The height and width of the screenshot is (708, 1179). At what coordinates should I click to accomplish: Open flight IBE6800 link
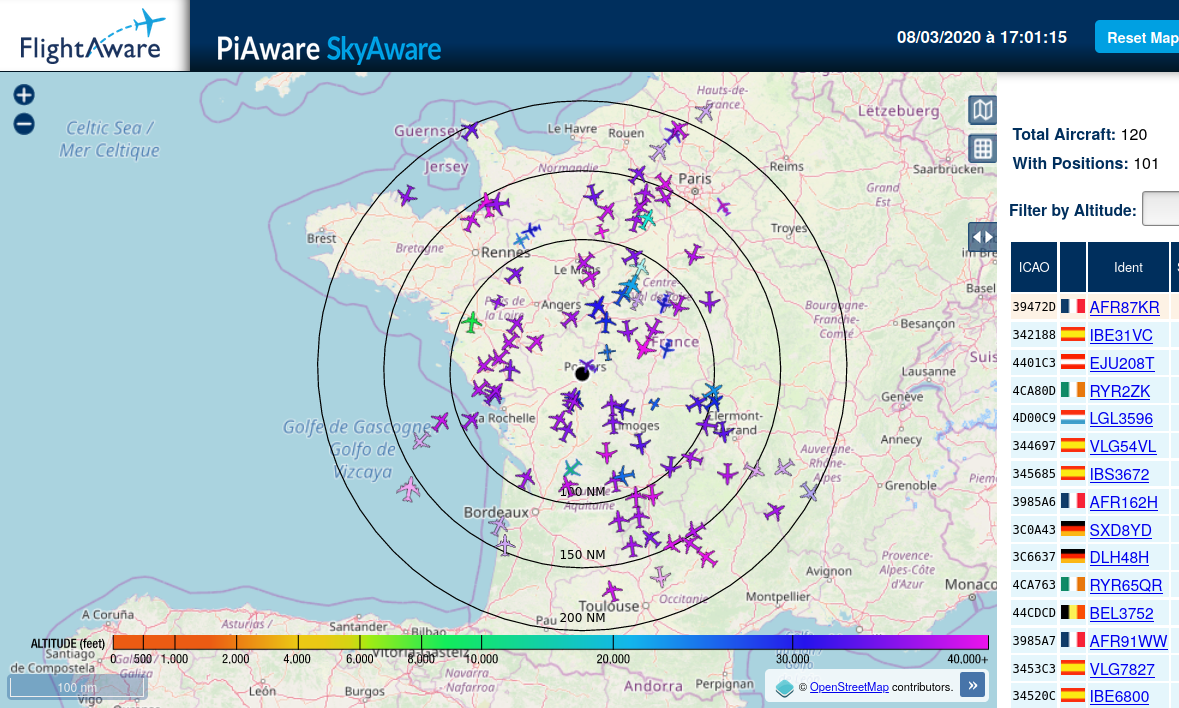click(1119, 697)
